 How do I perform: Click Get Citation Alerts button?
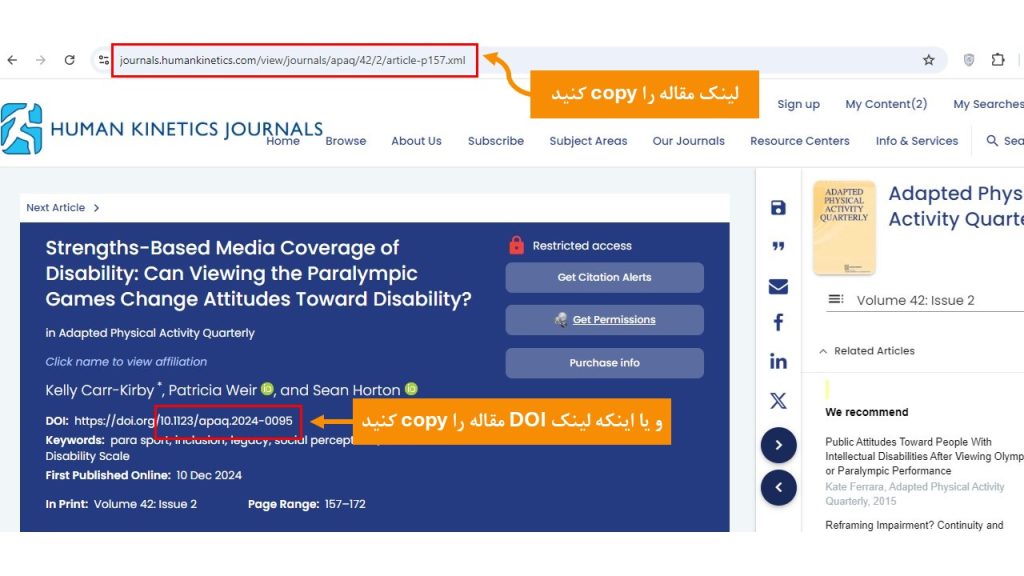(x=604, y=278)
